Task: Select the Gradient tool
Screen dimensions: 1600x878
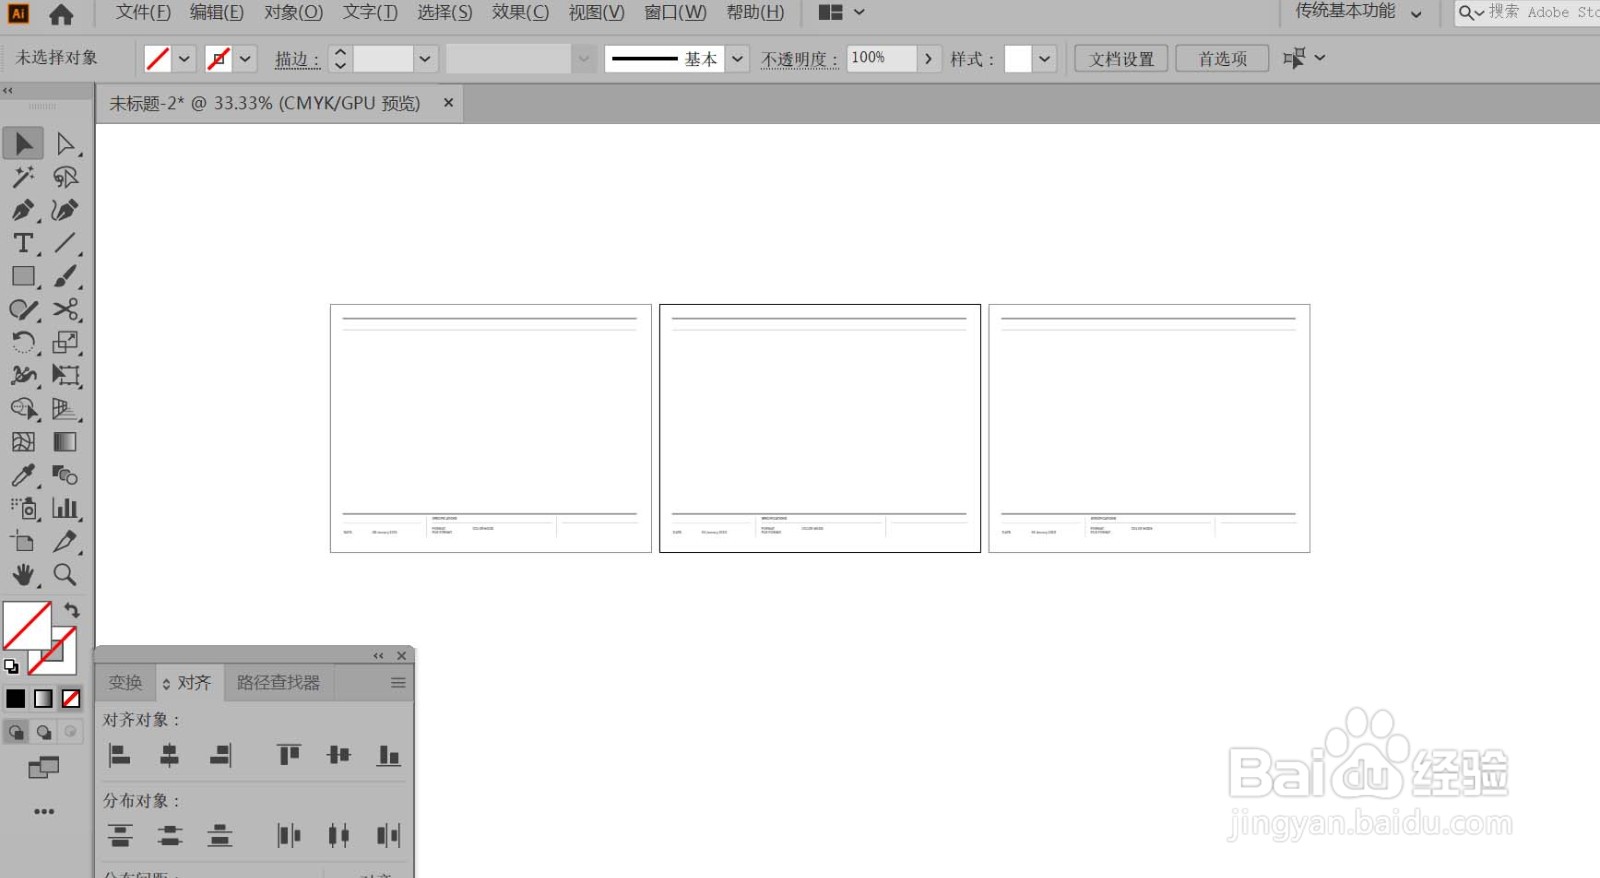Action: (x=66, y=442)
